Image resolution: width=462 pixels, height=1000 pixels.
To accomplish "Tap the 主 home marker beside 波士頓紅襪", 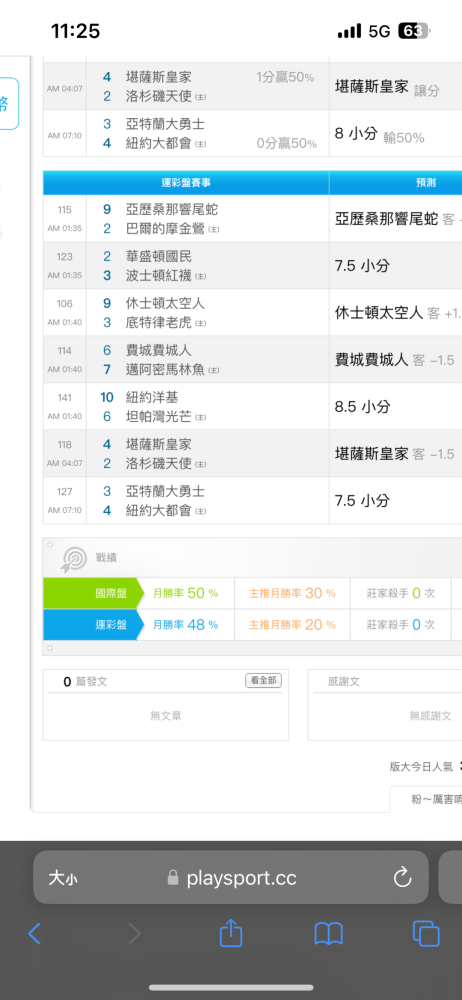I will [201, 276].
